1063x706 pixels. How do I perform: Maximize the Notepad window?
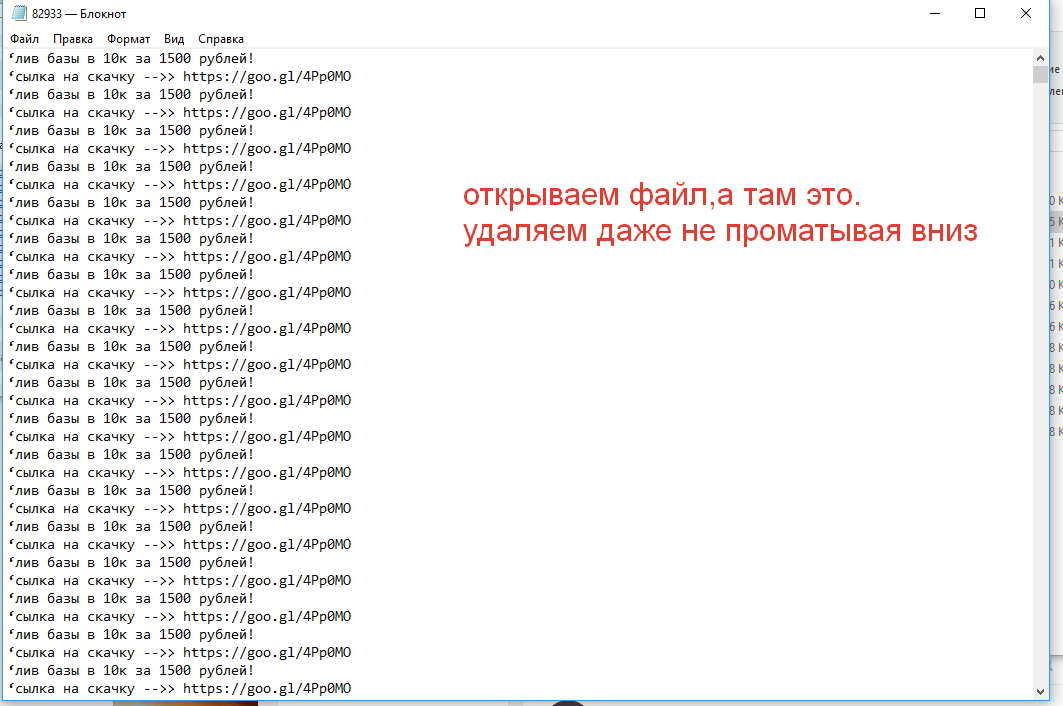click(980, 13)
